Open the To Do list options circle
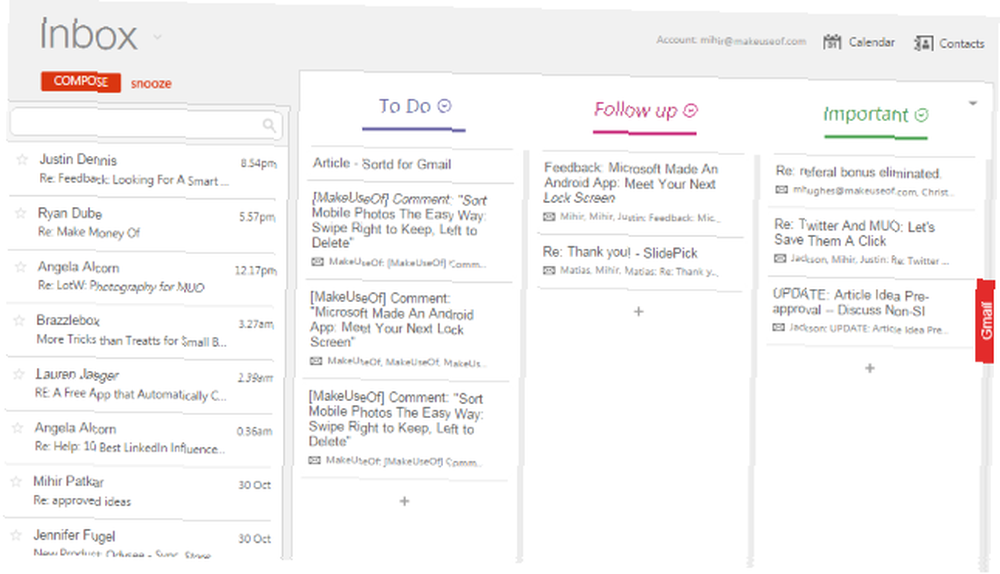This screenshot has width=1000, height=574. point(445,106)
